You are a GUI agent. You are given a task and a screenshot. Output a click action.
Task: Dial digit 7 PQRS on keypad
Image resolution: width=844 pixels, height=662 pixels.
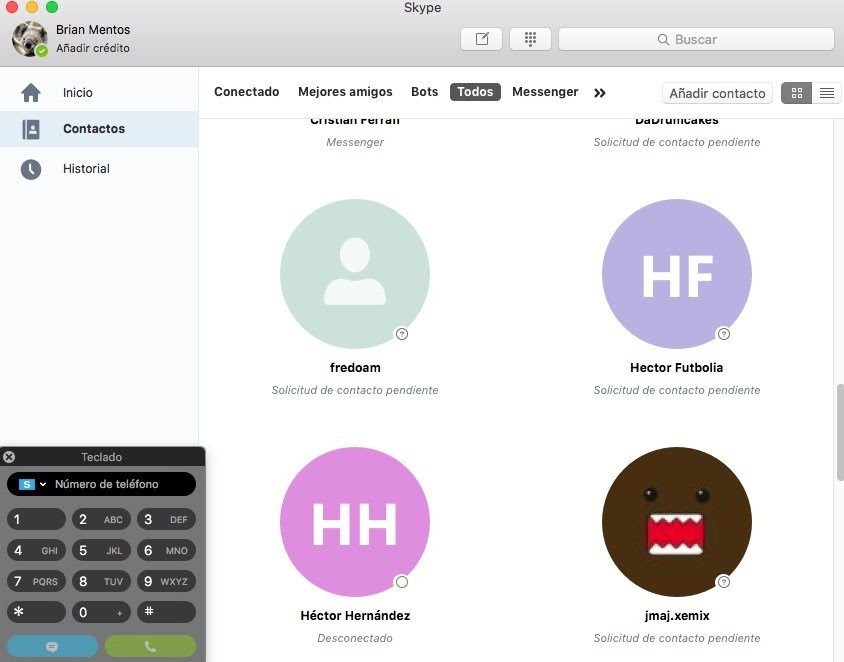(36, 581)
